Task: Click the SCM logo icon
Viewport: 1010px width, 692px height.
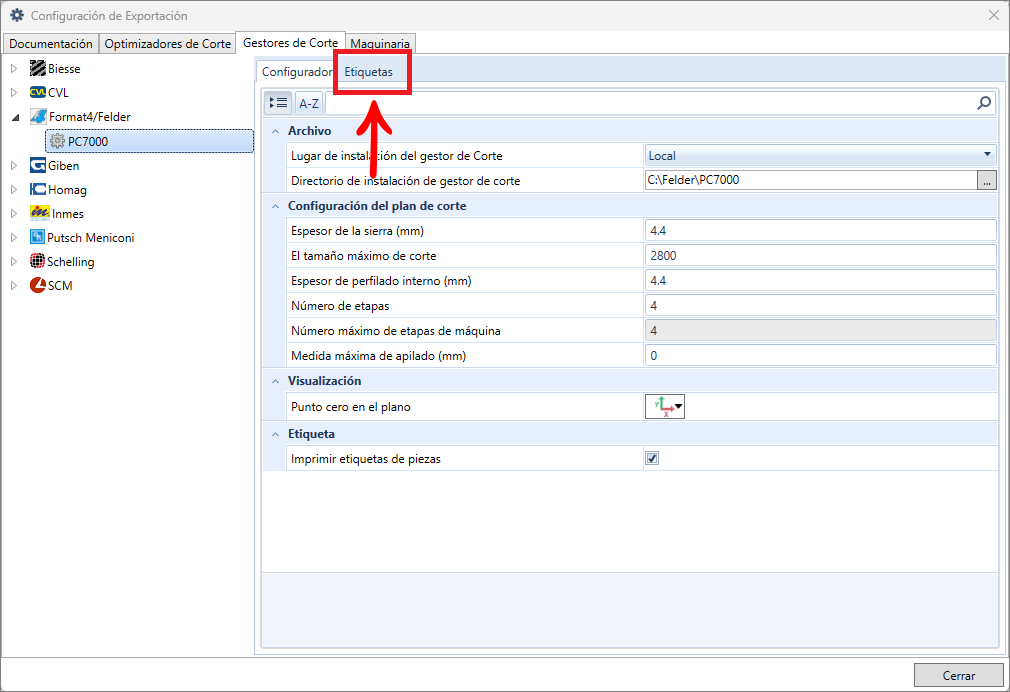Action: pos(38,285)
